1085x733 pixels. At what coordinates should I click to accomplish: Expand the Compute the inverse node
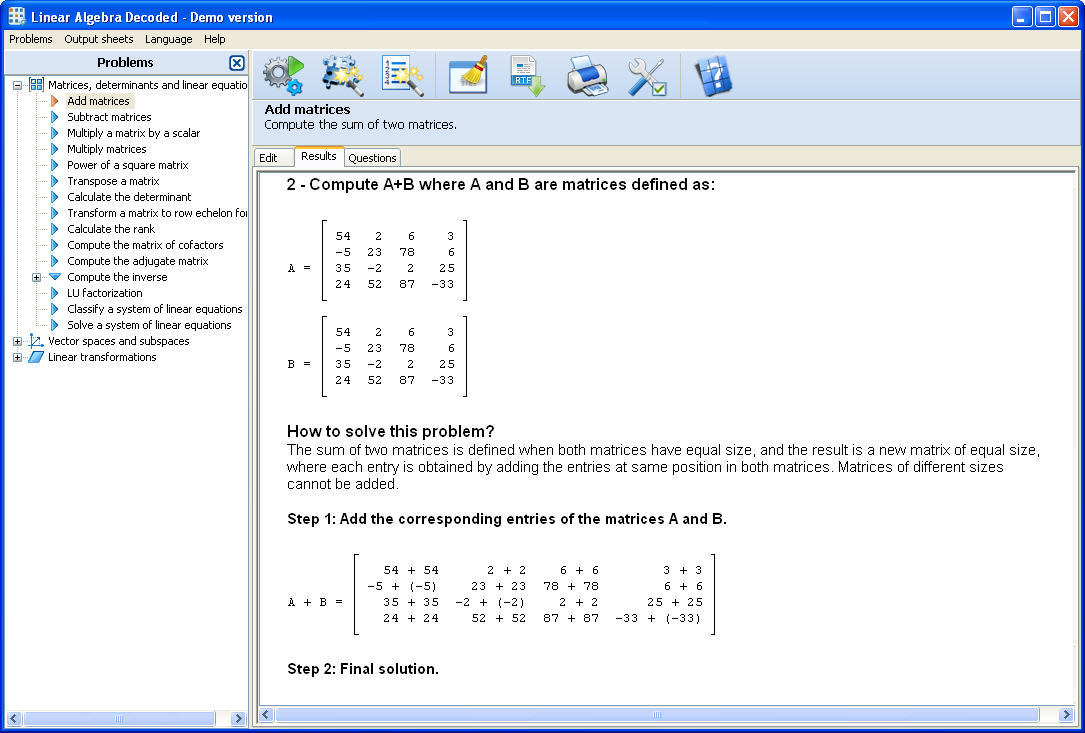pyautogui.click(x=36, y=277)
